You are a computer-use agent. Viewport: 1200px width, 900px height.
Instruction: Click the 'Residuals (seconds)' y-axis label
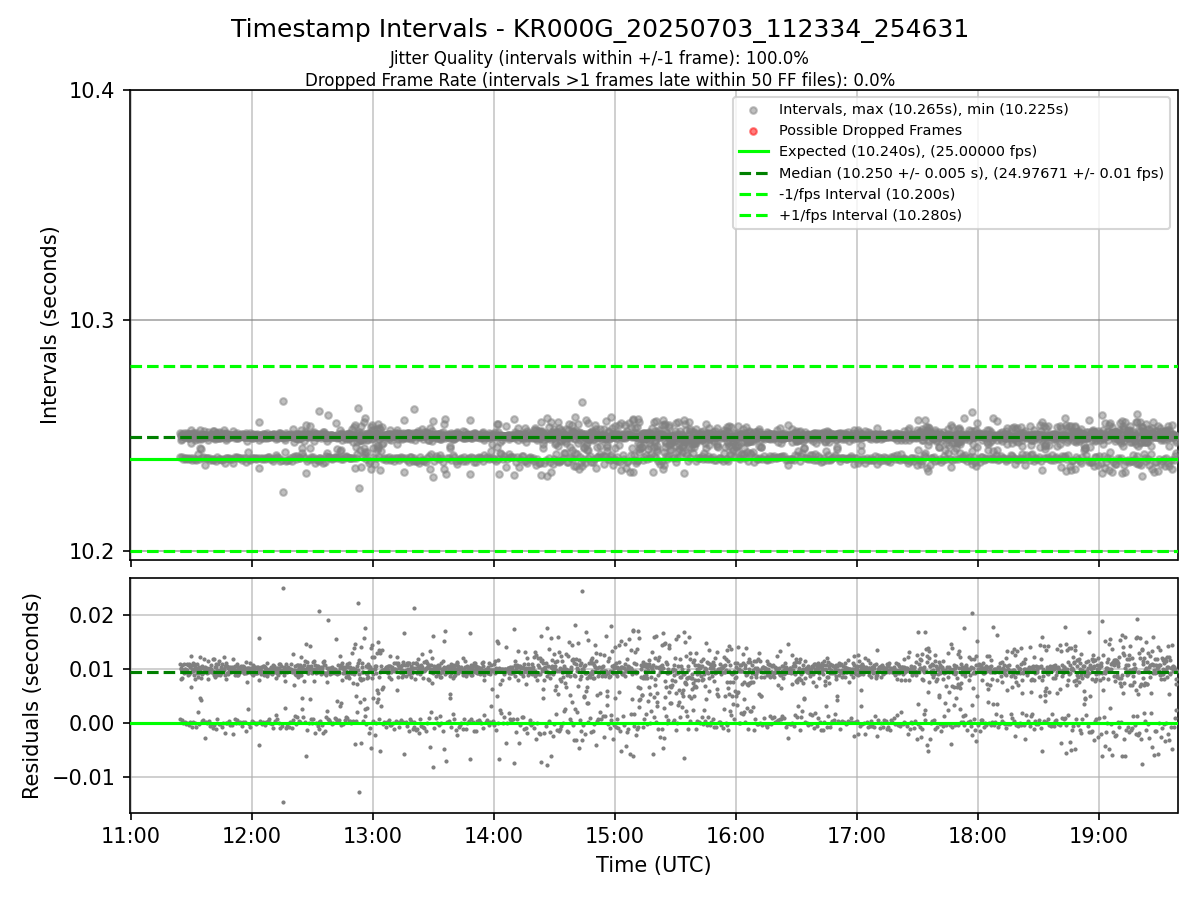pyautogui.click(x=31, y=696)
